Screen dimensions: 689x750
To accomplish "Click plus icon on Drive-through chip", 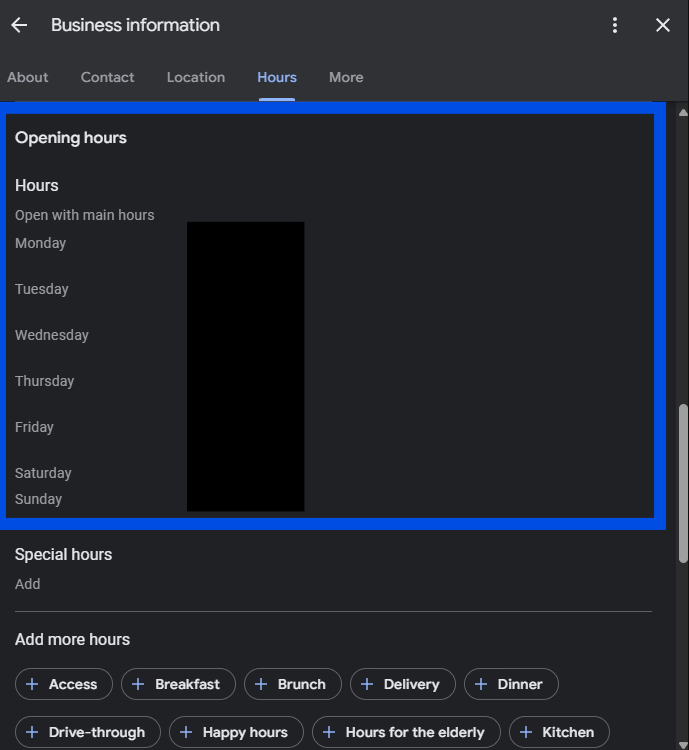I will (x=32, y=732).
